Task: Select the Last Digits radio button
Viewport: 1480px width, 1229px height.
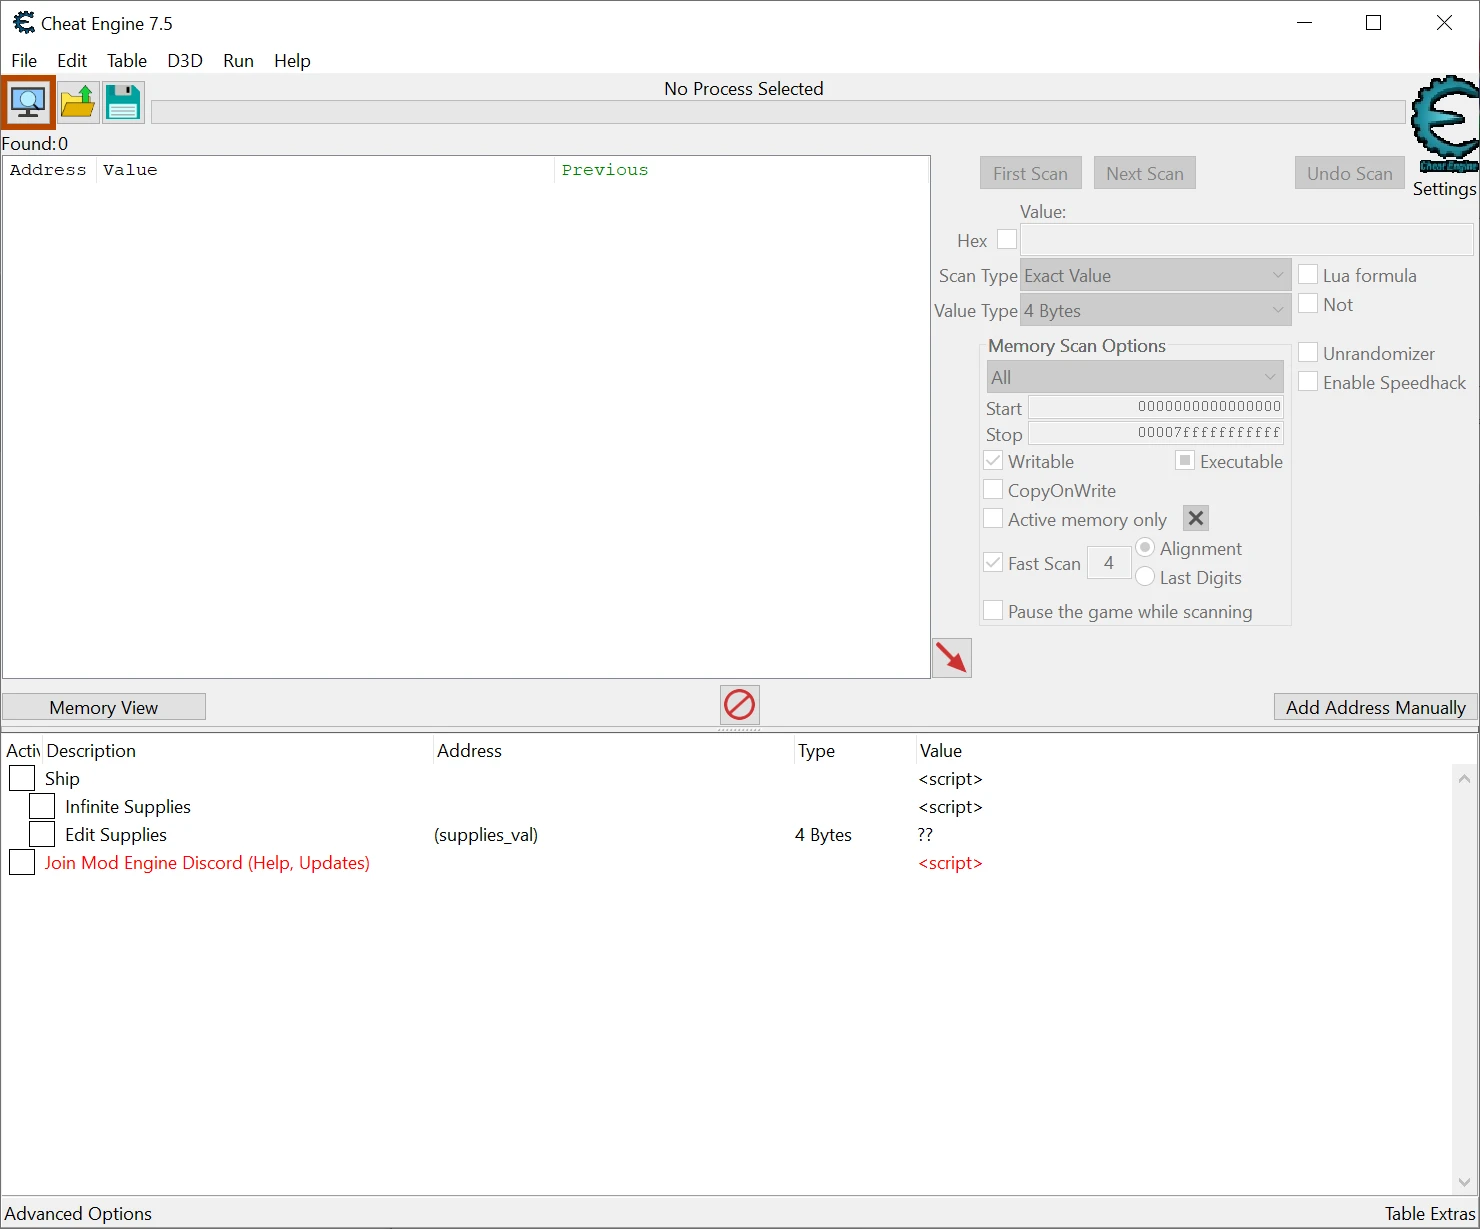Action: click(1145, 576)
